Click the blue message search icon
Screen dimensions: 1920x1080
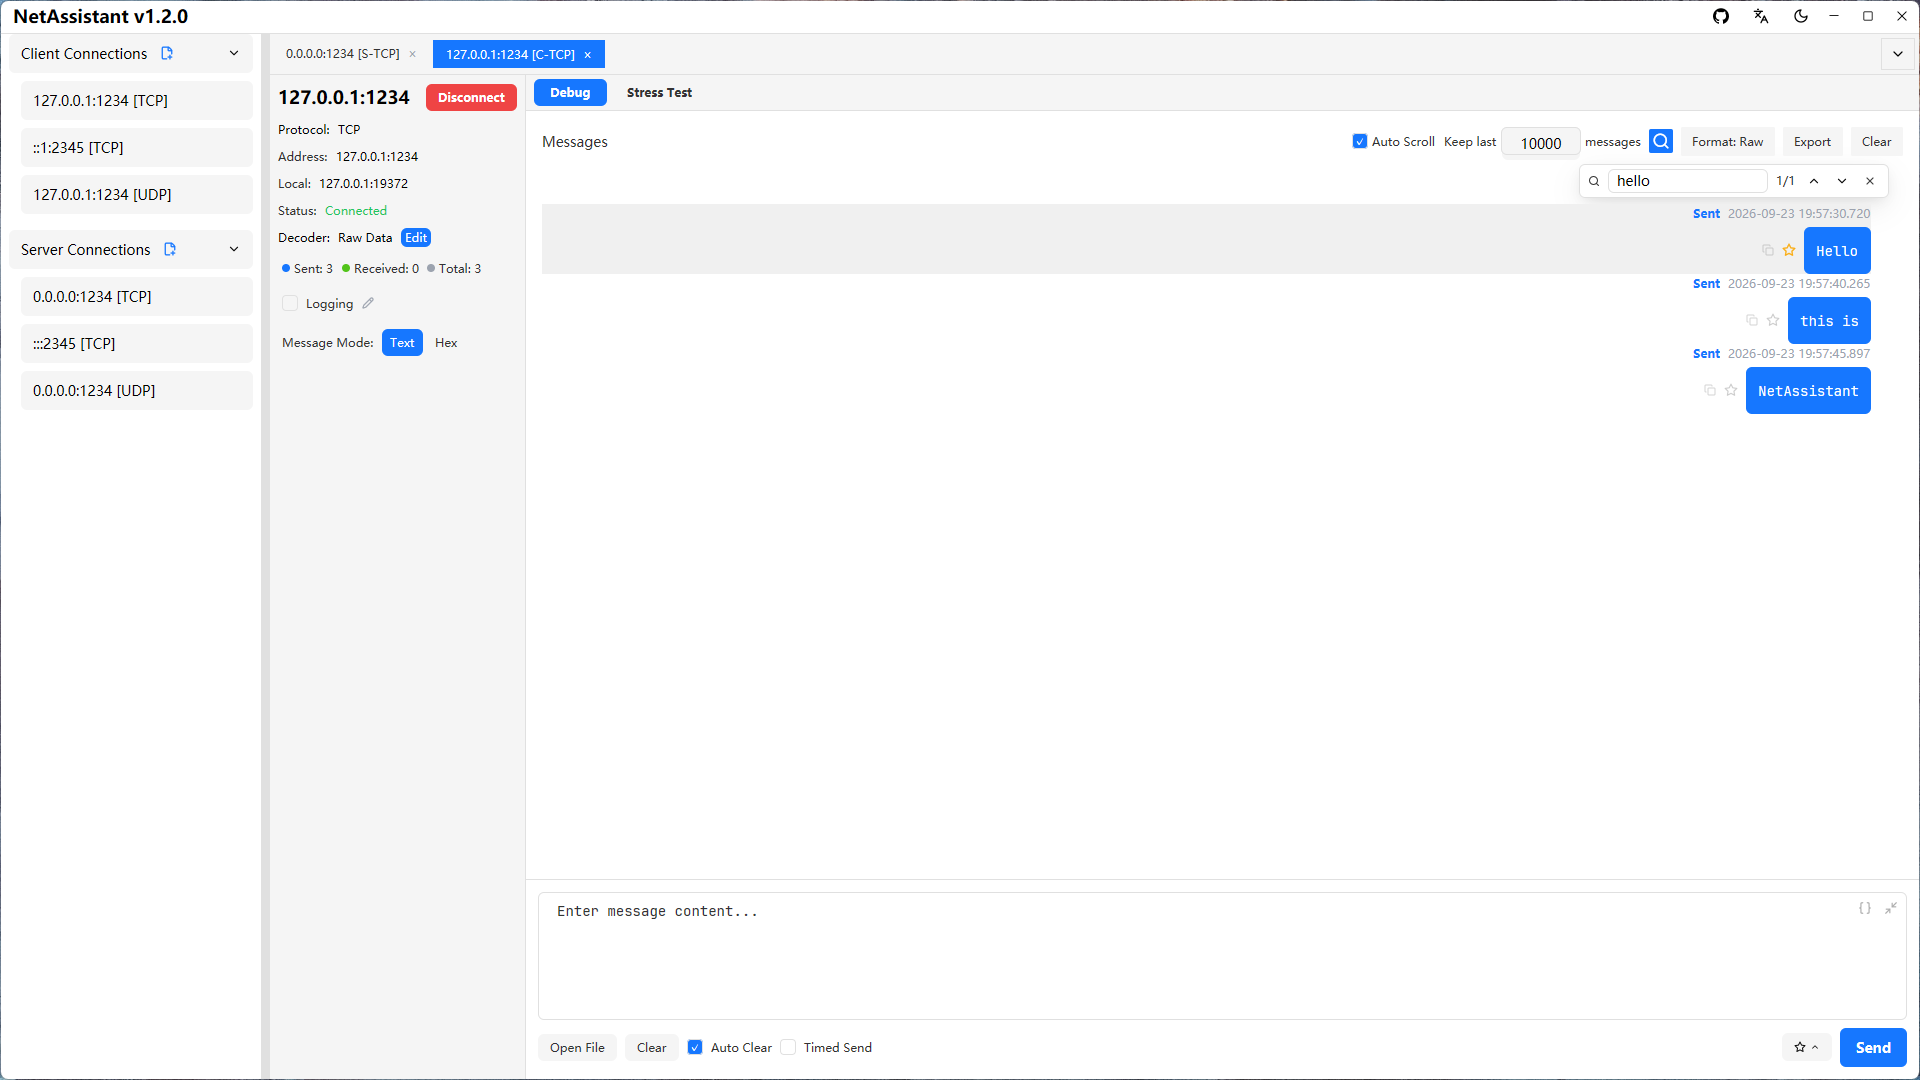pyautogui.click(x=1661, y=141)
